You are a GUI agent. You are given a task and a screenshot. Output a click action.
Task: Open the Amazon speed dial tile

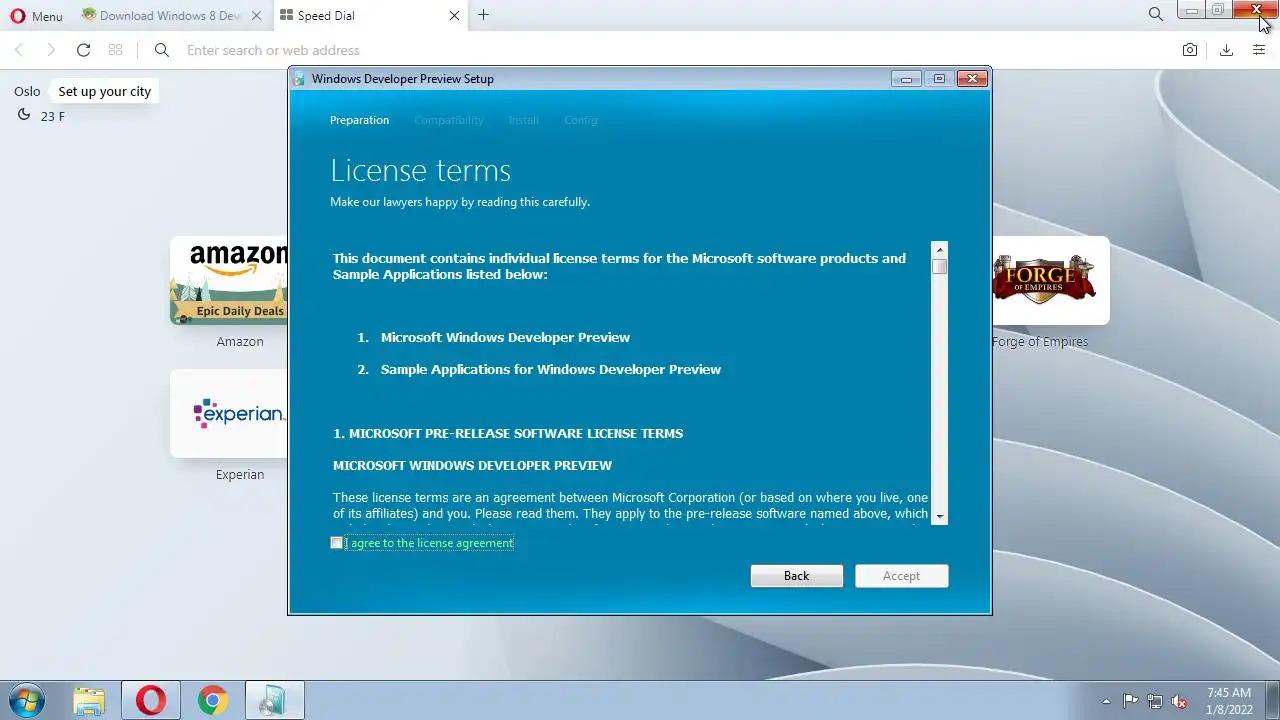(229, 281)
